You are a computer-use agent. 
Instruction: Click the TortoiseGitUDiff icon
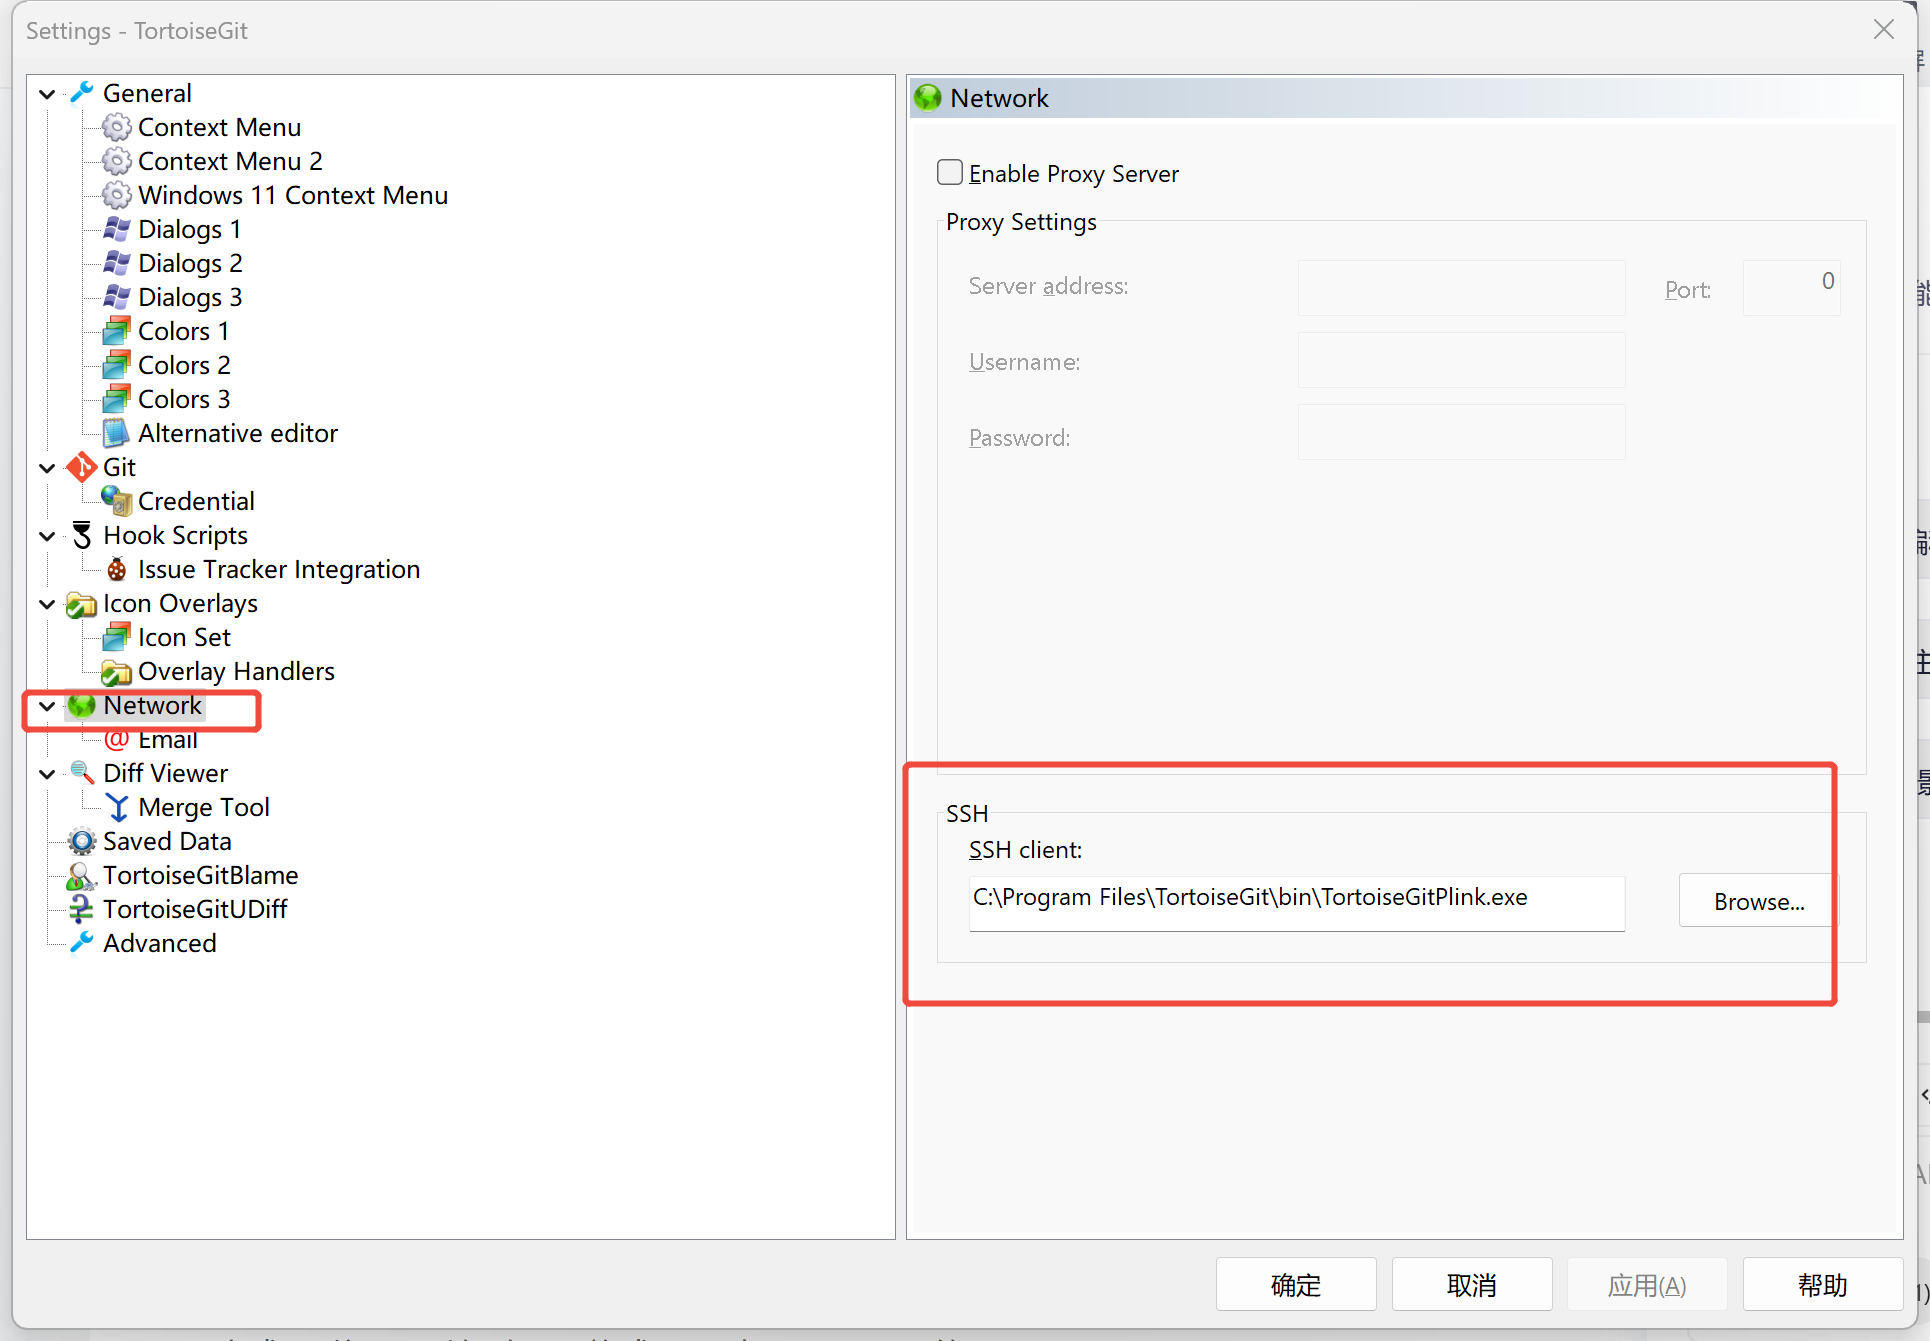pyautogui.click(x=82, y=909)
